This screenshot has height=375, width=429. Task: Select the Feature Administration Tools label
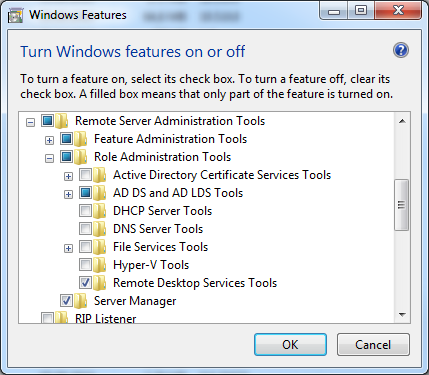pyautogui.click(x=170, y=139)
